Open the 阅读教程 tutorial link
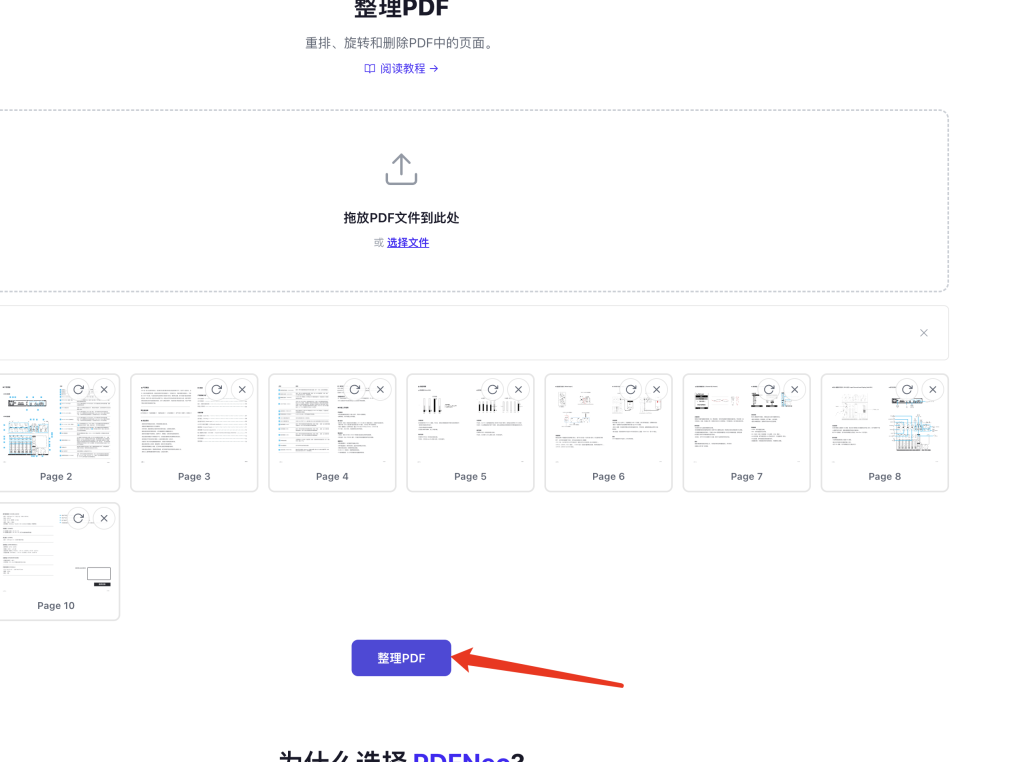Screen dimensions: 1024x762 click(x=401, y=69)
